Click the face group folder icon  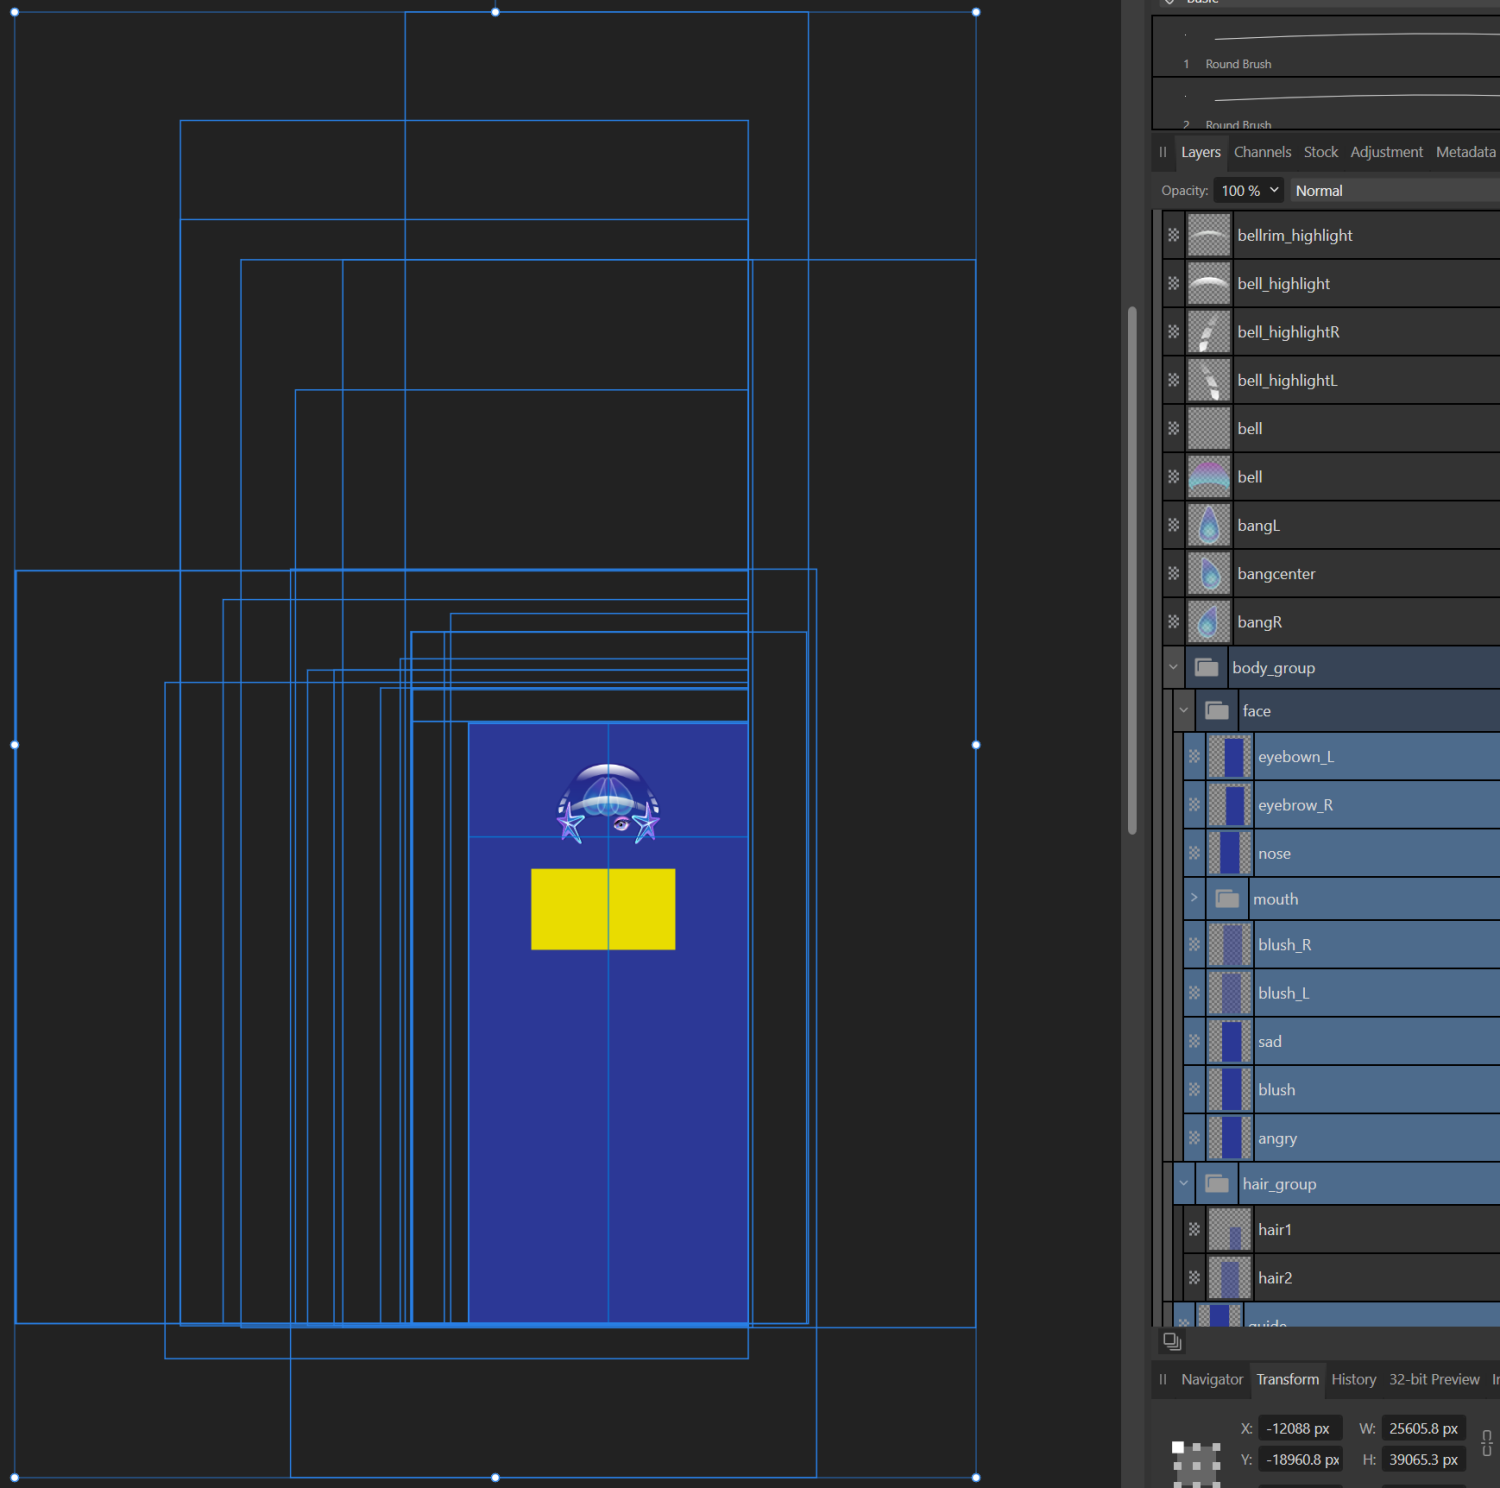coord(1217,711)
